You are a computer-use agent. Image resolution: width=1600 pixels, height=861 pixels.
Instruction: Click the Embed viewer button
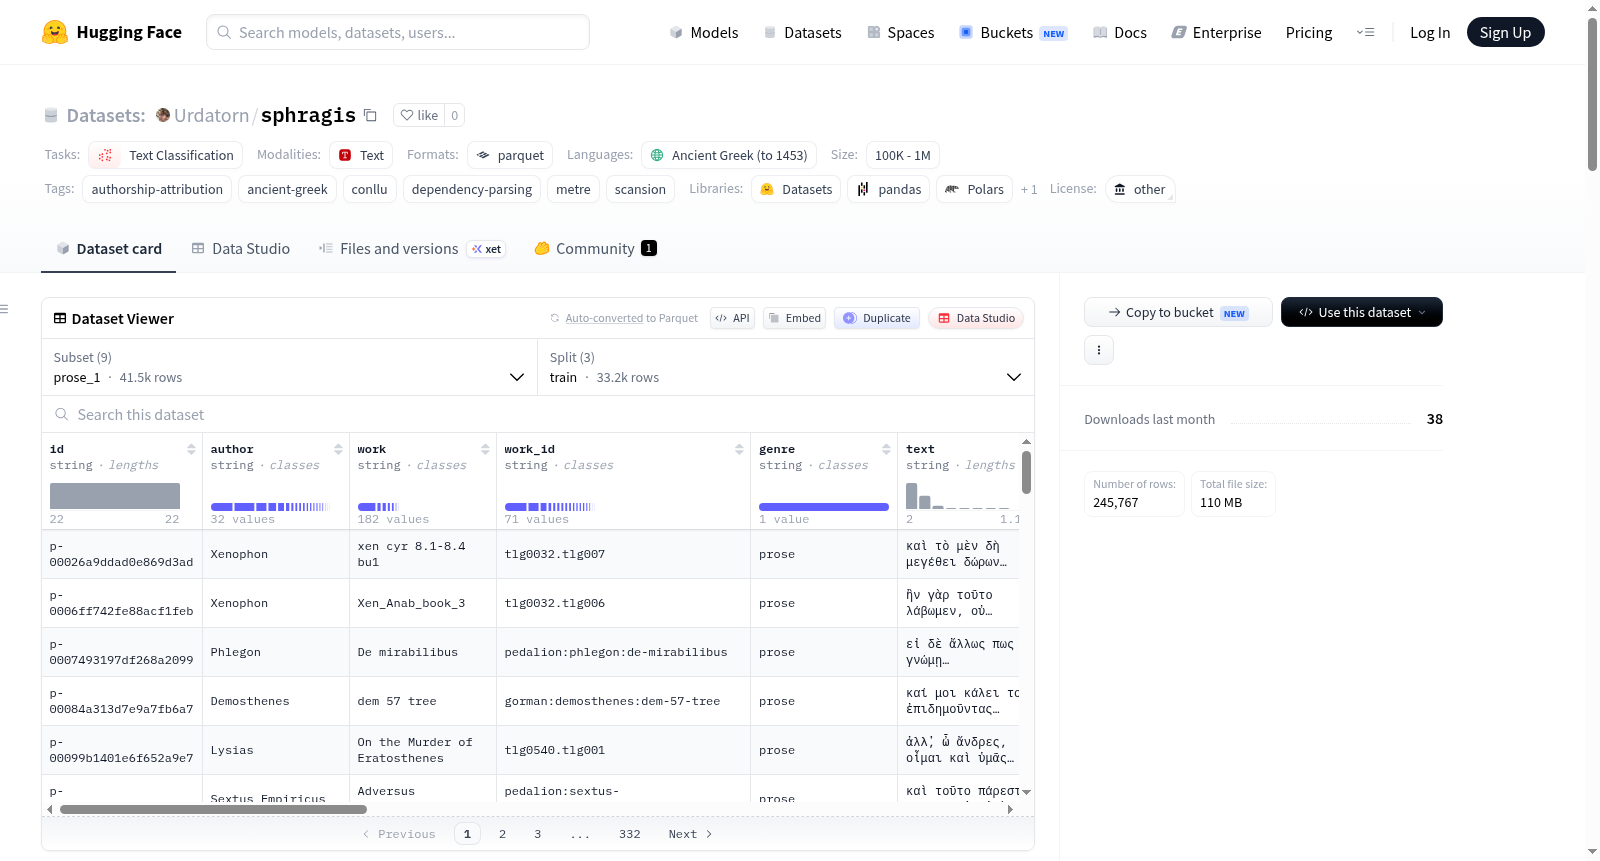tap(795, 318)
